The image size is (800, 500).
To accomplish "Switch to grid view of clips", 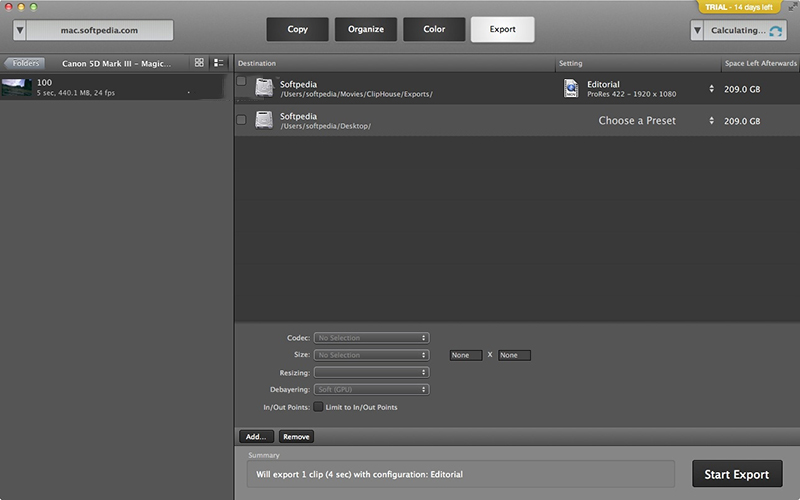I will click(x=199, y=62).
